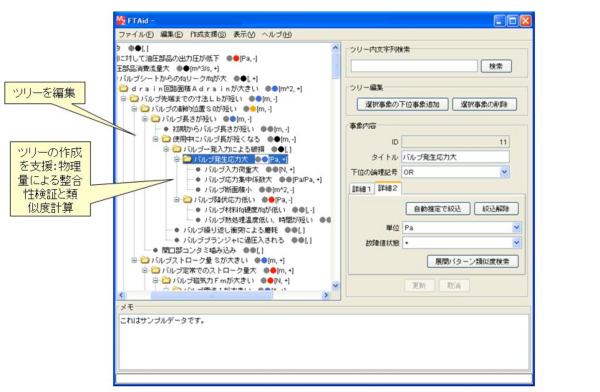Screen dimensions: 600x392
Task: Open the 単位 Pa dropdown
Action: [516, 228]
